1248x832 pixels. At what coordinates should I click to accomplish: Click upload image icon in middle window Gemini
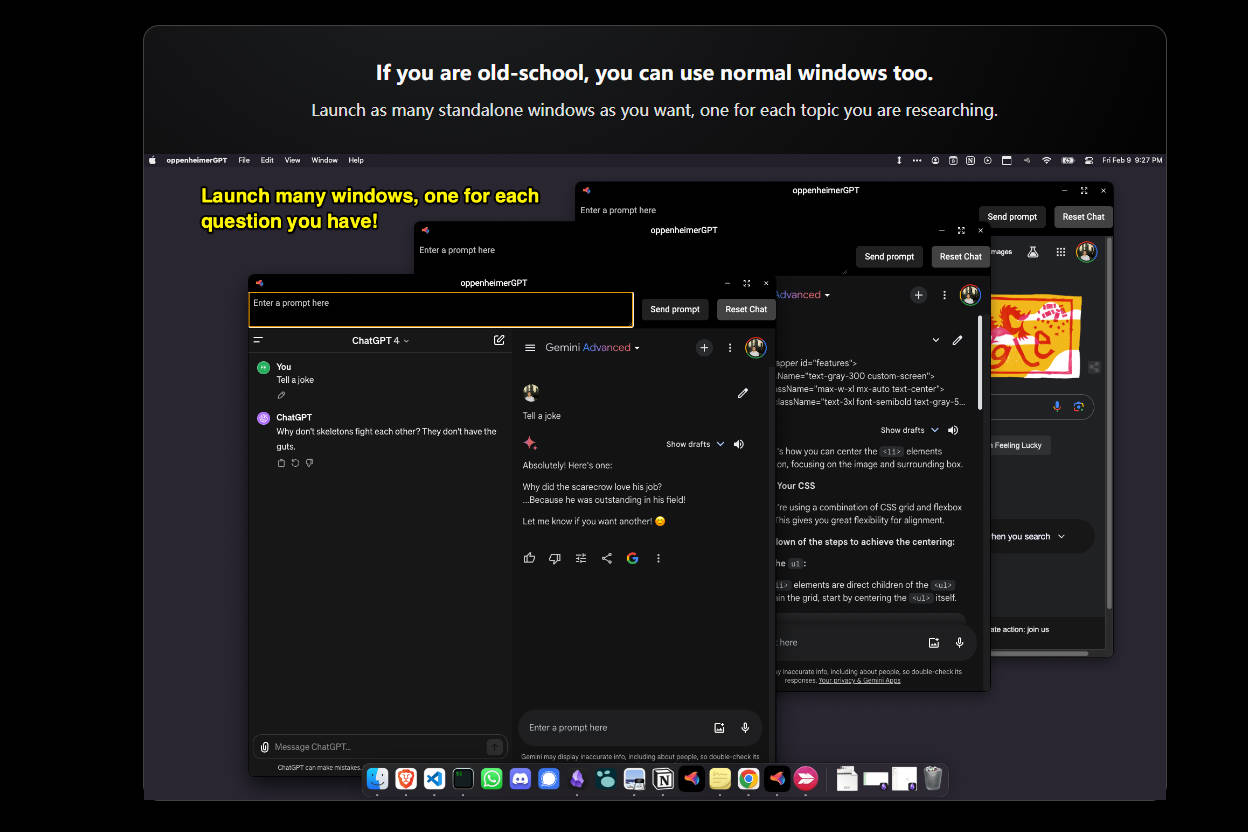(x=934, y=643)
